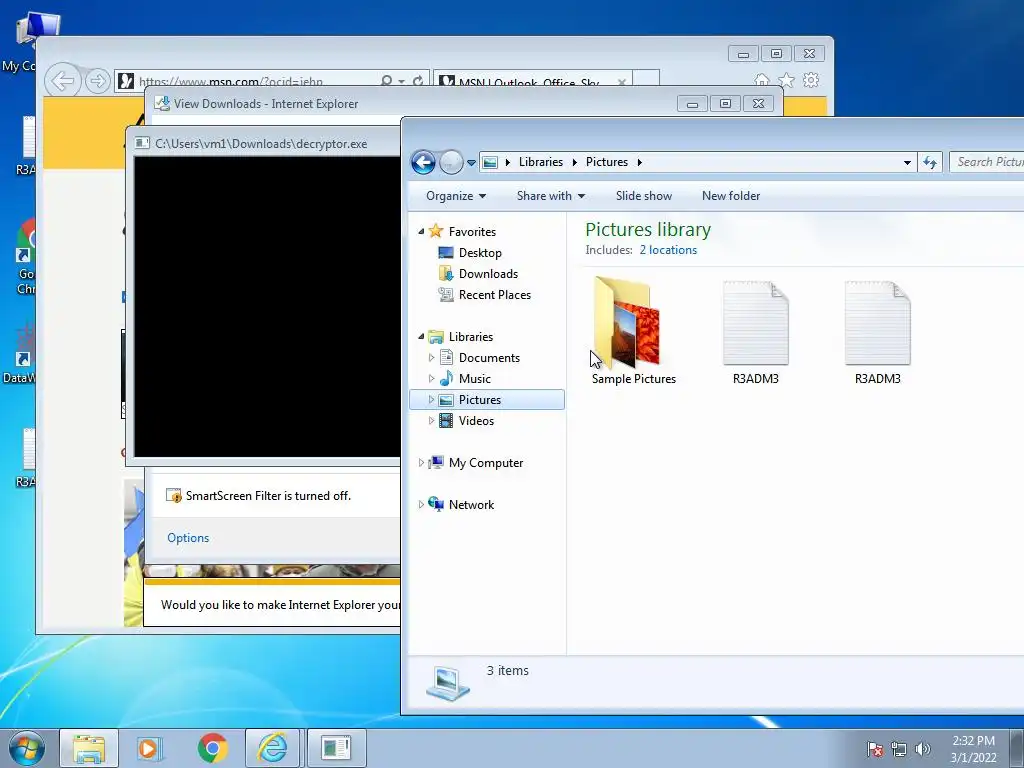Viewport: 1024px width, 768px height.
Task: Expand the Network node
Action: click(x=421, y=505)
